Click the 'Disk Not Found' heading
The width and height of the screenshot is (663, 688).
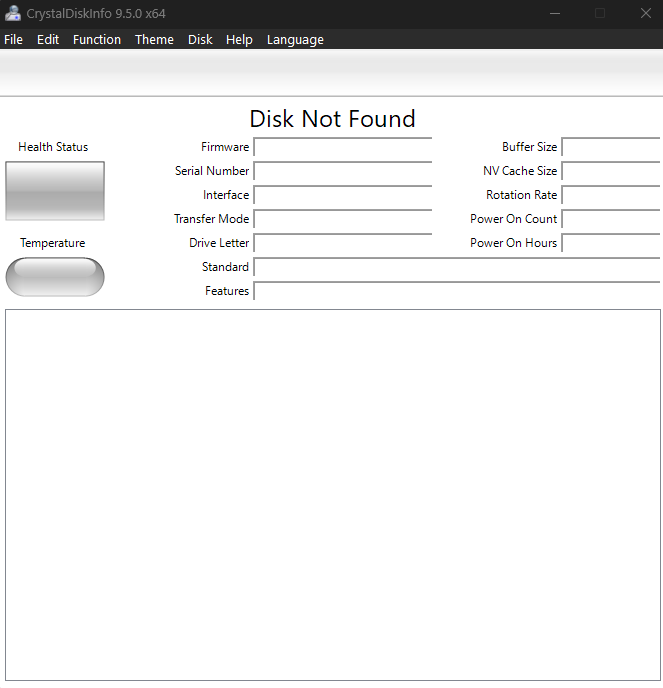[x=332, y=118]
